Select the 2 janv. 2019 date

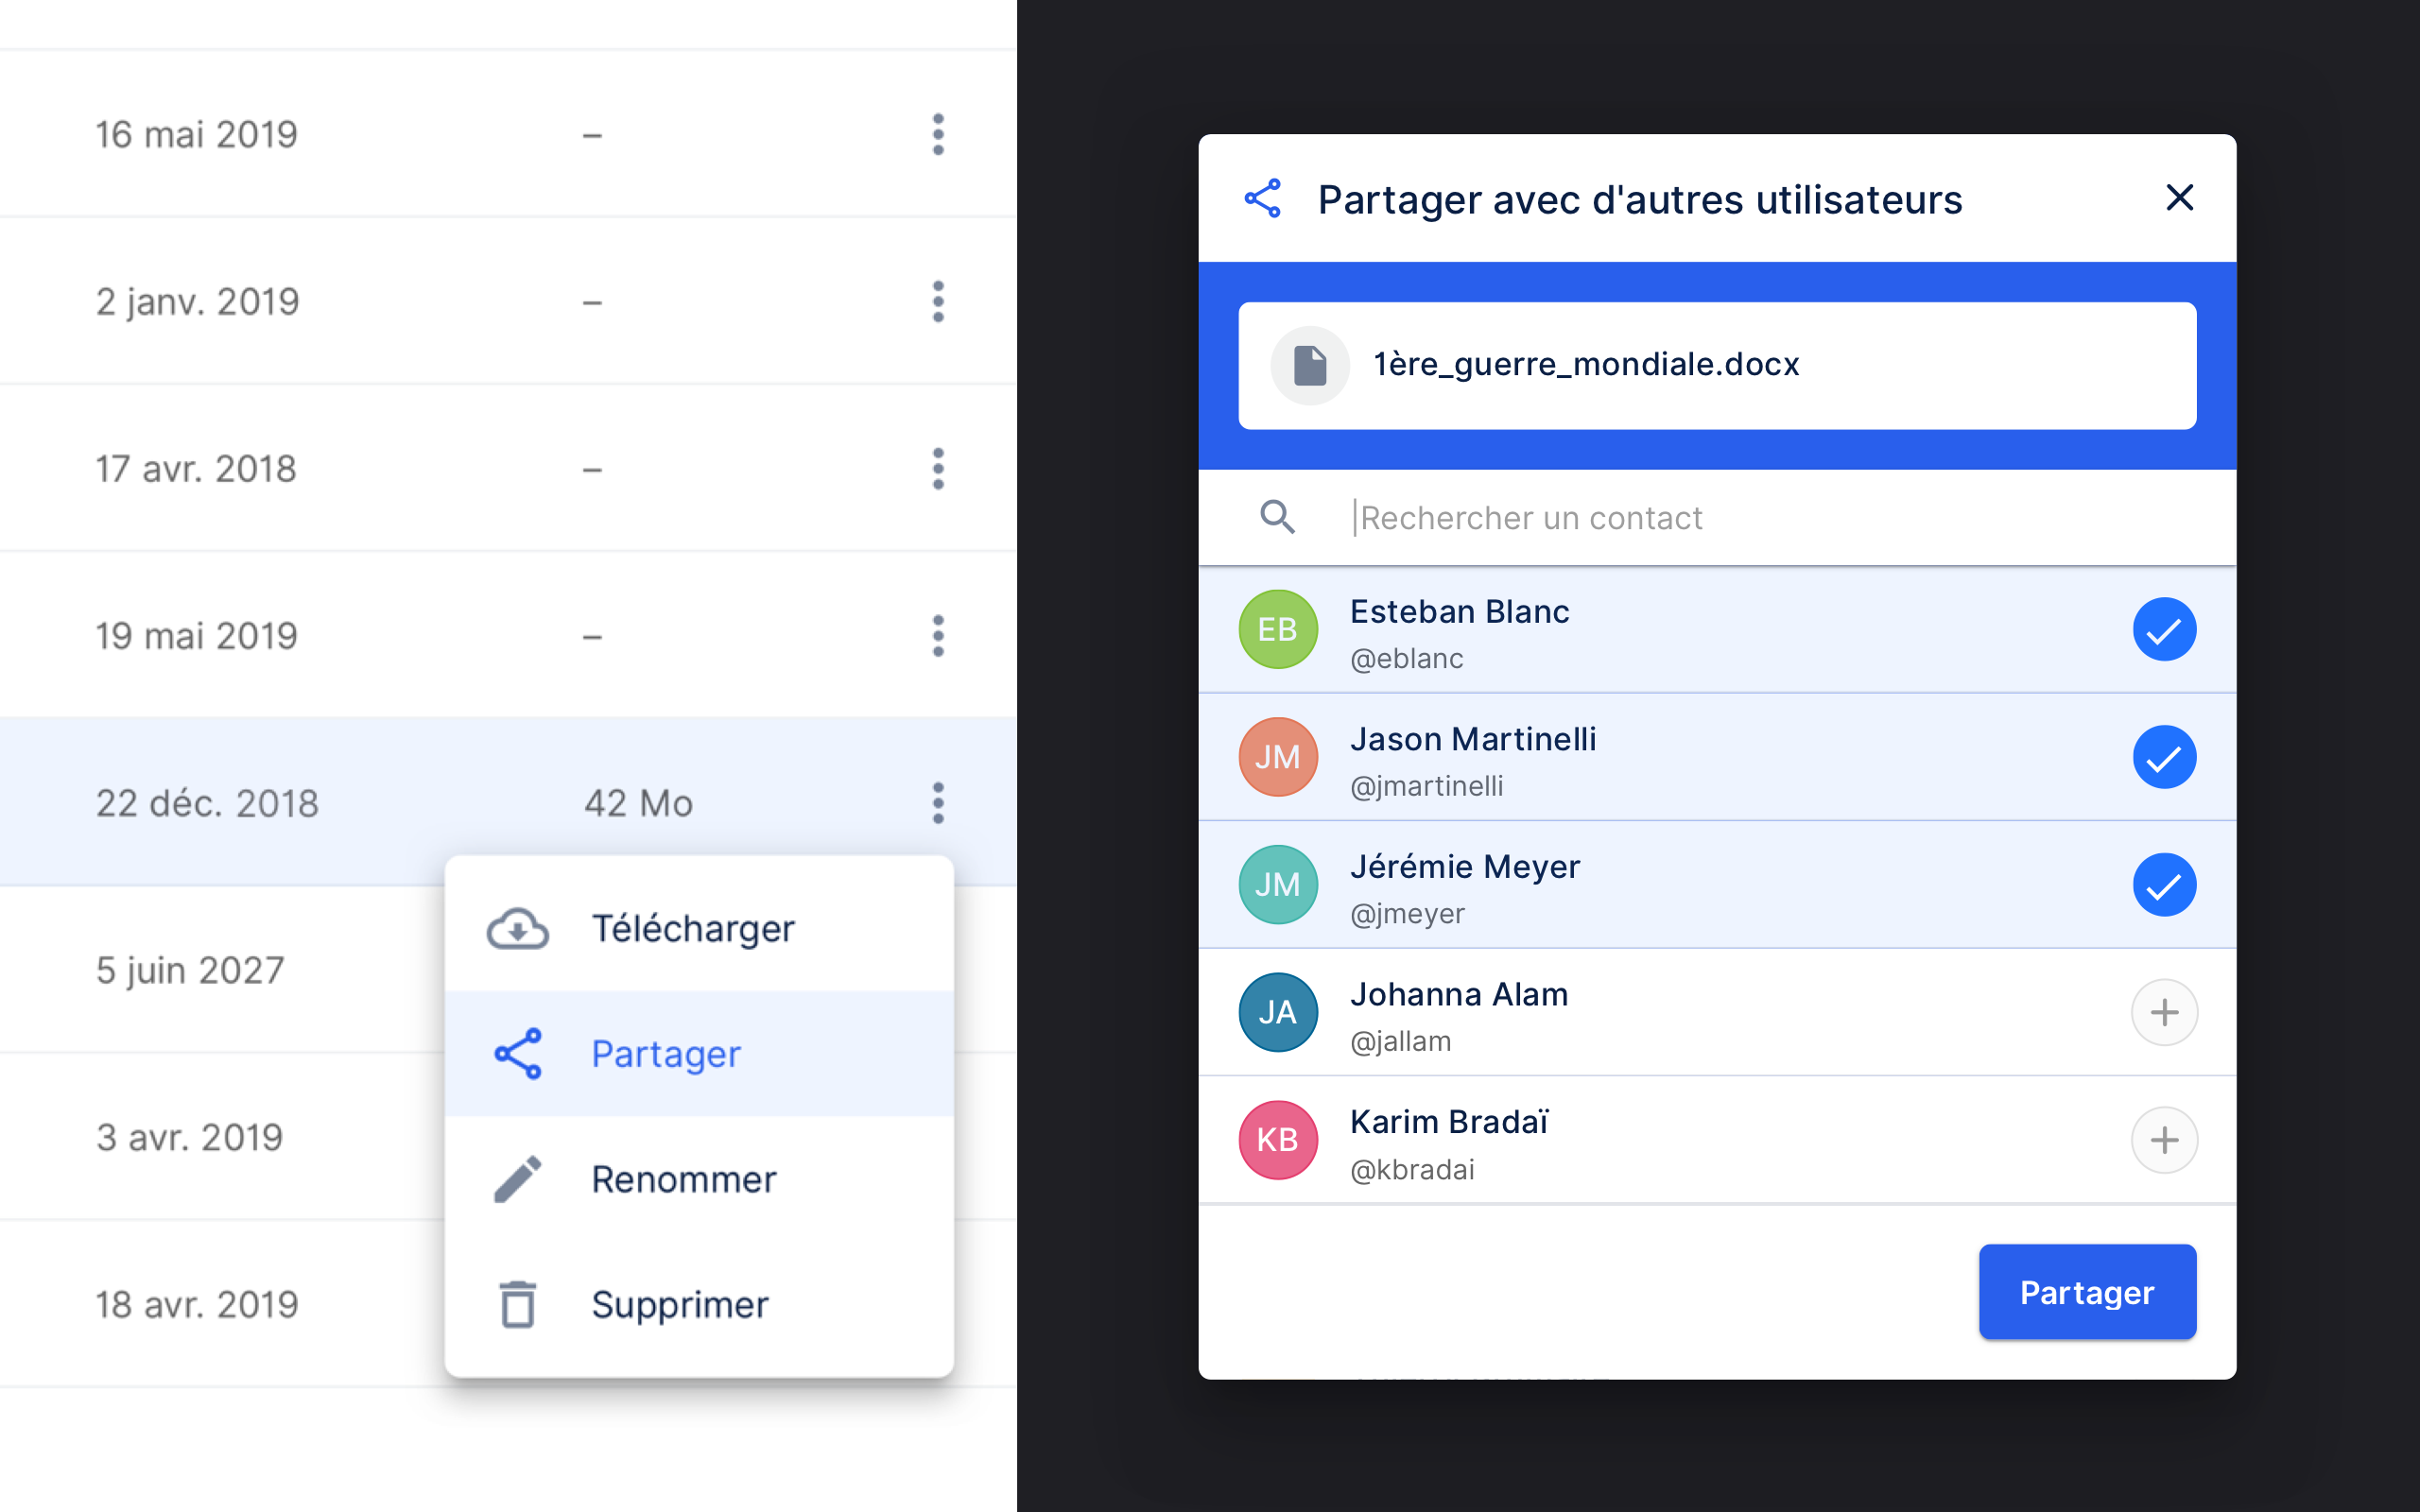198,302
